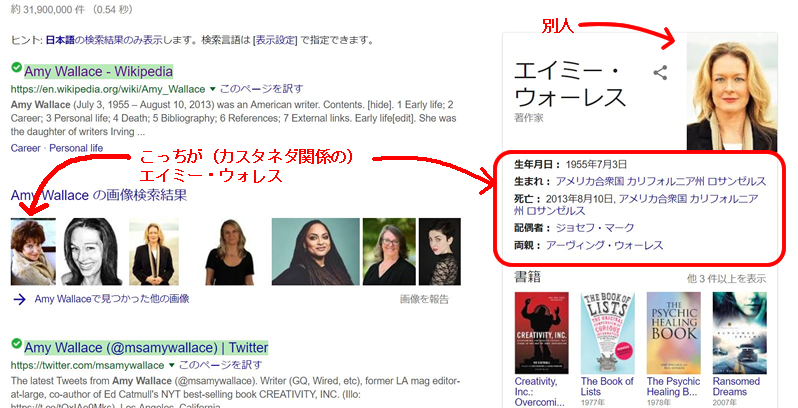The height and width of the screenshot is (408, 798).
Task: Click green check icon next to Twitter result
Action: tap(16, 343)
